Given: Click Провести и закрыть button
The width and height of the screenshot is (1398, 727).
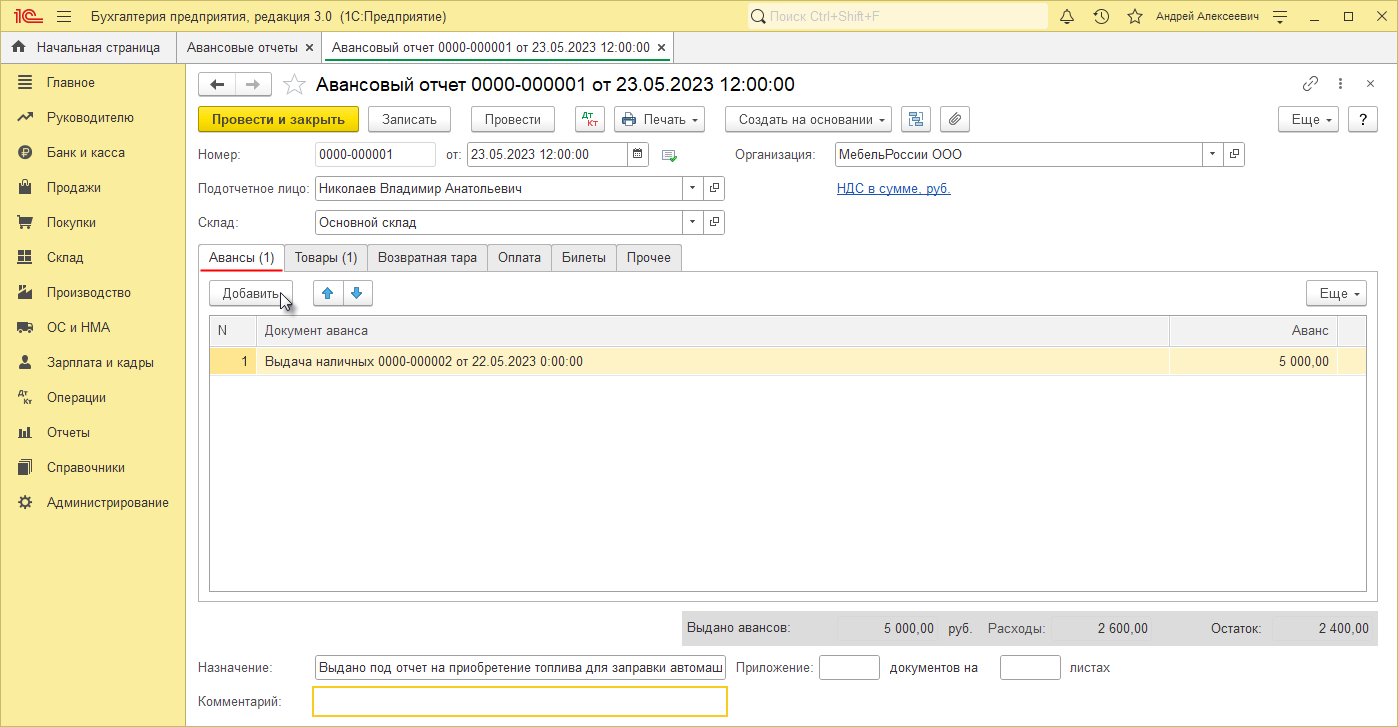Looking at the screenshot, I should pos(278,119).
